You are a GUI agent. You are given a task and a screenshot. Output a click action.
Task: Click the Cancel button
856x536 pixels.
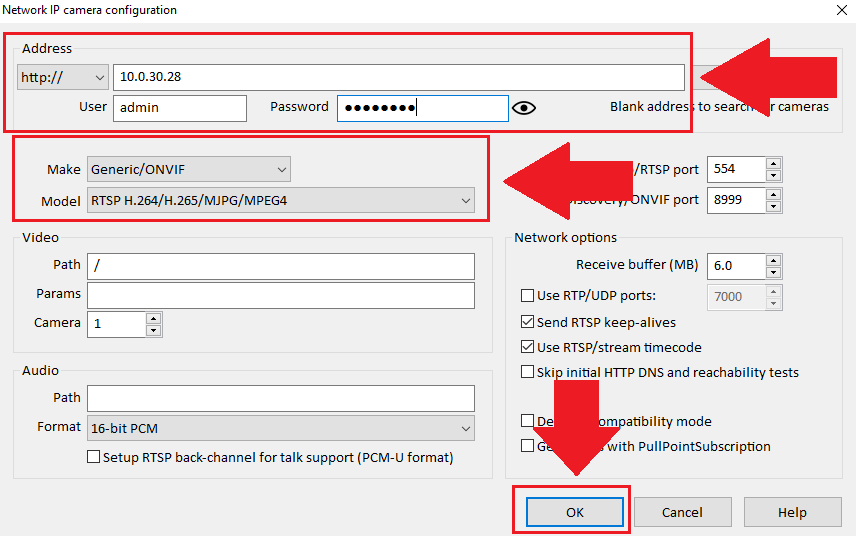[x=682, y=512]
